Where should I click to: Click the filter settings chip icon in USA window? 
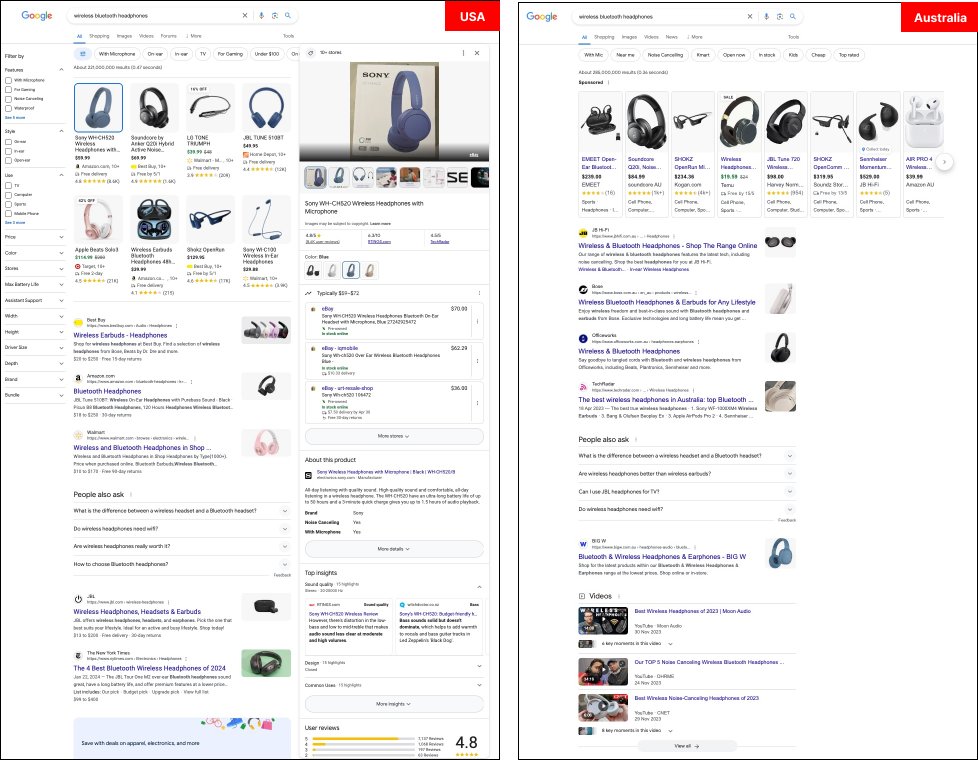click(x=82, y=54)
